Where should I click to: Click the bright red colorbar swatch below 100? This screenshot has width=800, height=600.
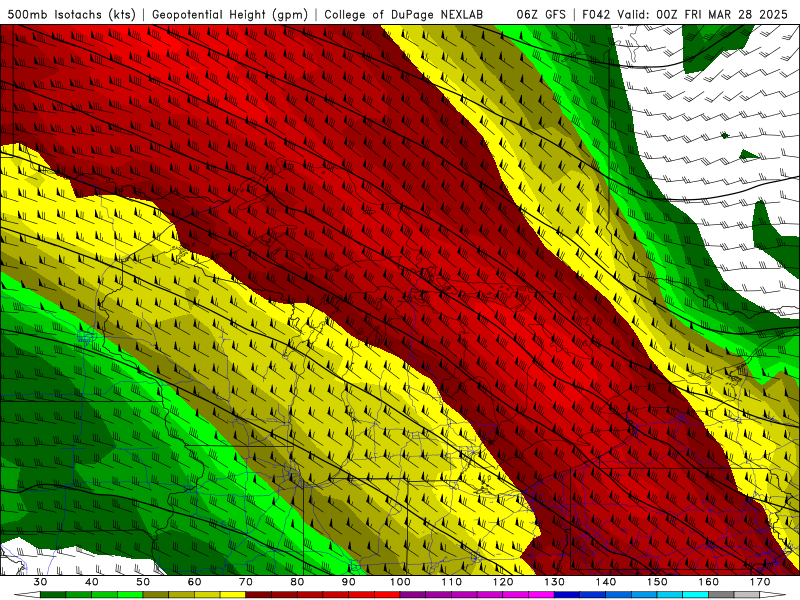(387, 595)
